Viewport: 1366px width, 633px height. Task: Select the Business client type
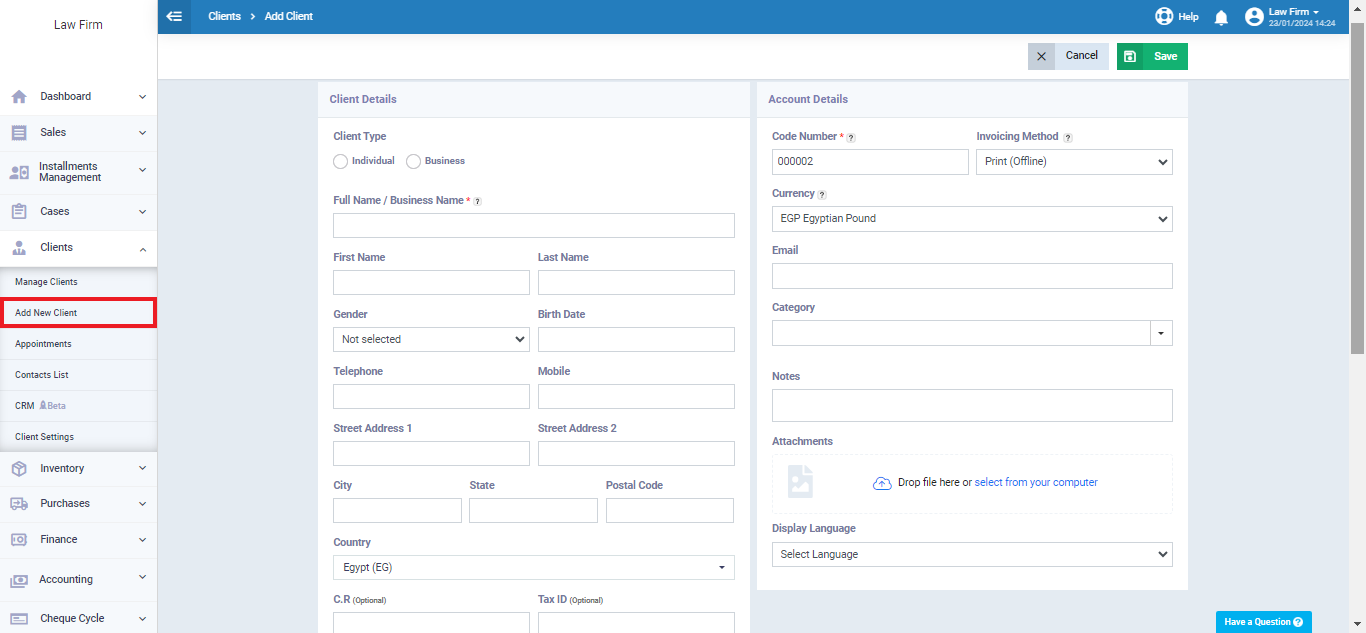[x=413, y=161]
